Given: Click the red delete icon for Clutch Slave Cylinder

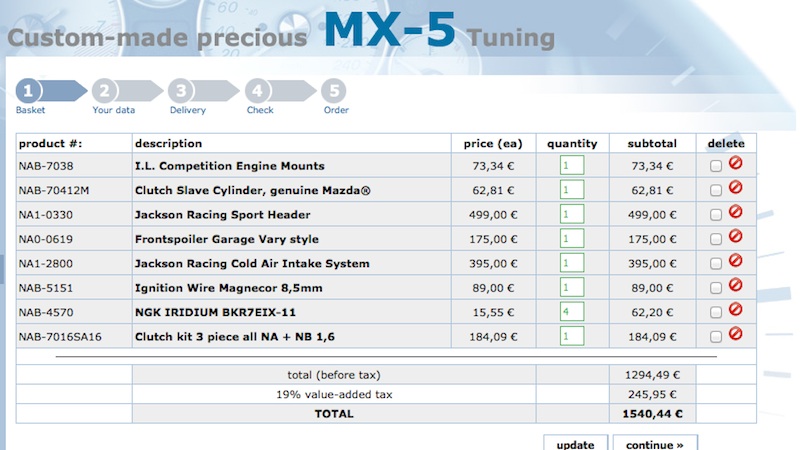Looking at the screenshot, I should tap(735, 187).
